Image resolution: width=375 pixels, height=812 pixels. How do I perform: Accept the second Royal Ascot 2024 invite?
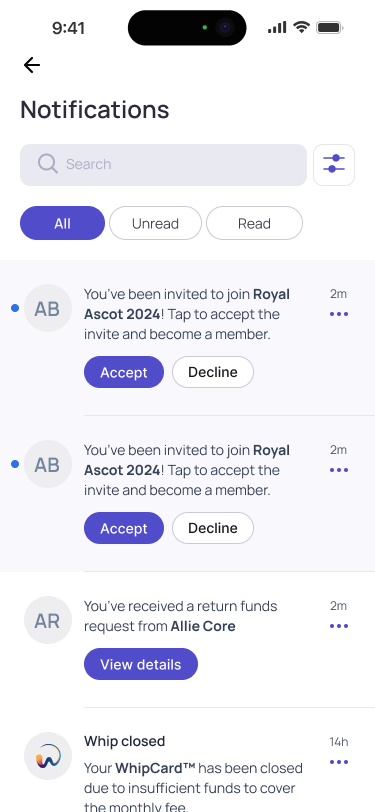124,528
